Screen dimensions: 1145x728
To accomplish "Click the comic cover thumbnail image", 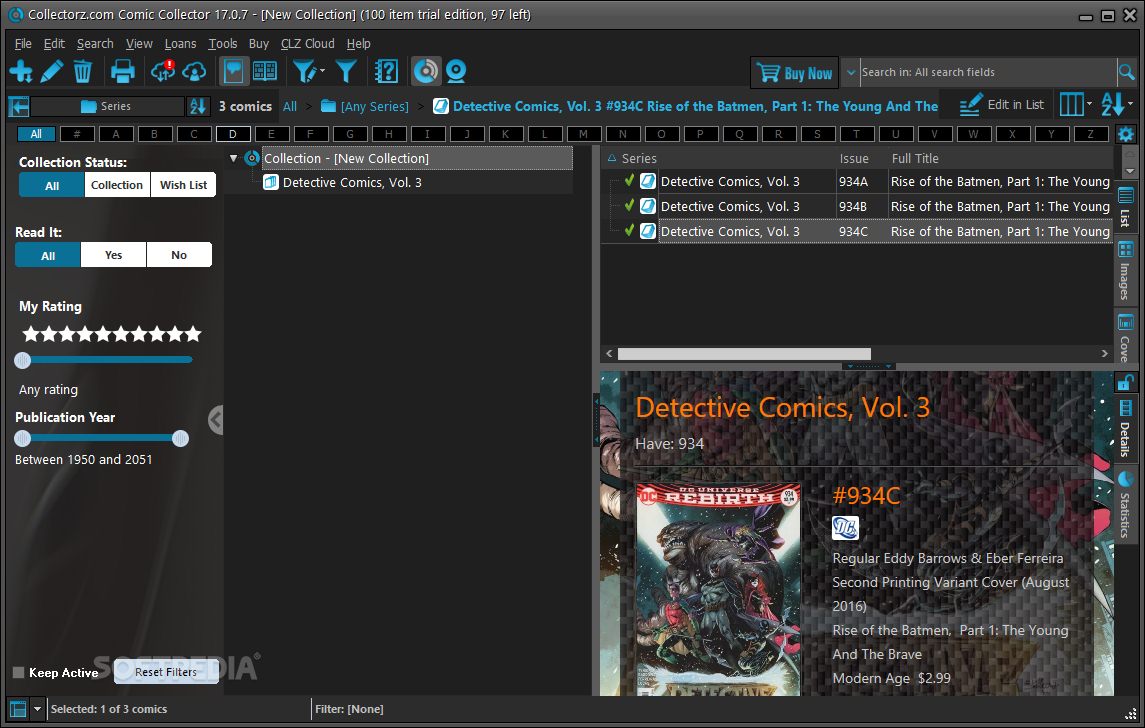I will pyautogui.click(x=719, y=589).
